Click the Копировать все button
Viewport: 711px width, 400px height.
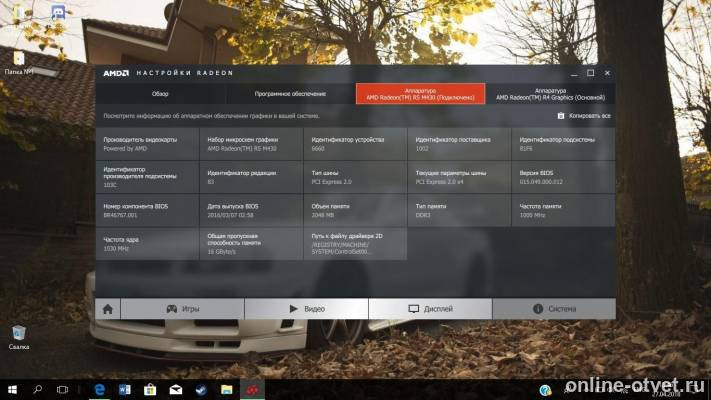click(584, 116)
